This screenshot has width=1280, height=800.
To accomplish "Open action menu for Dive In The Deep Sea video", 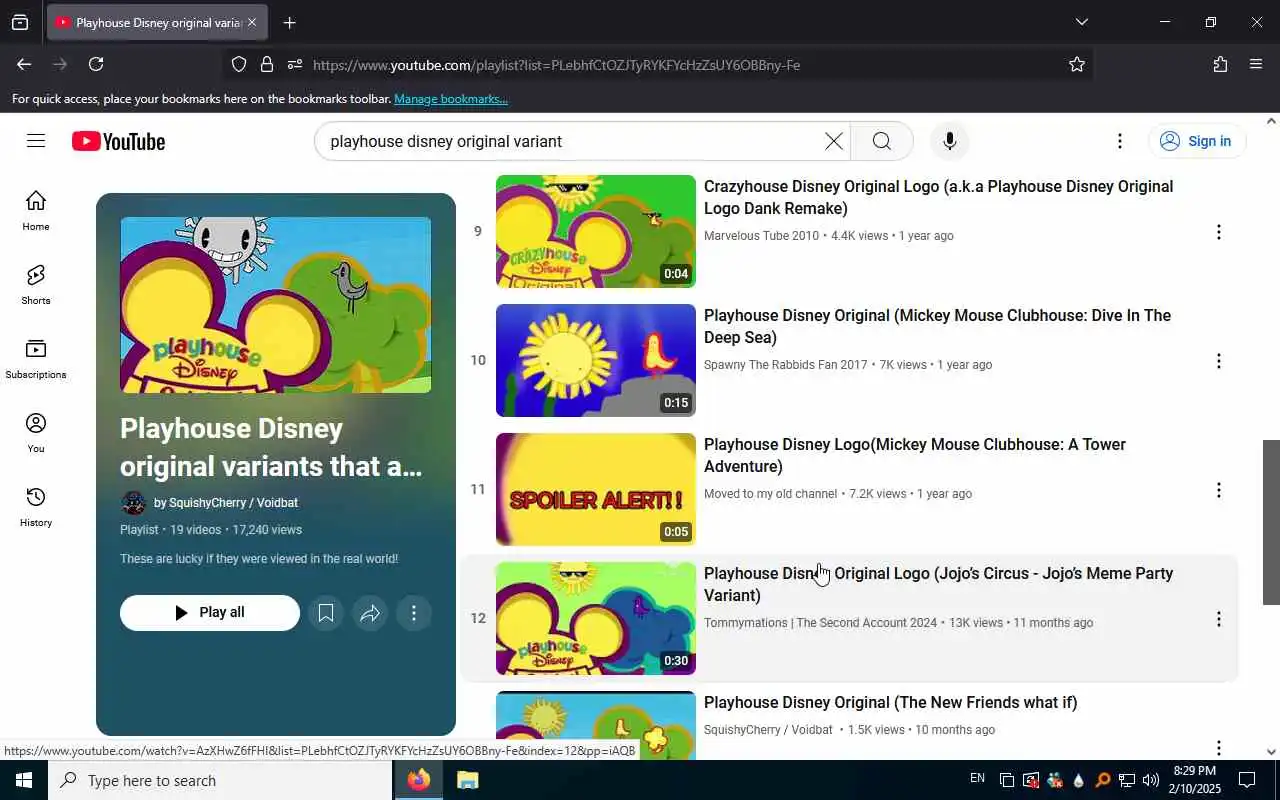I will pyautogui.click(x=1218, y=361).
